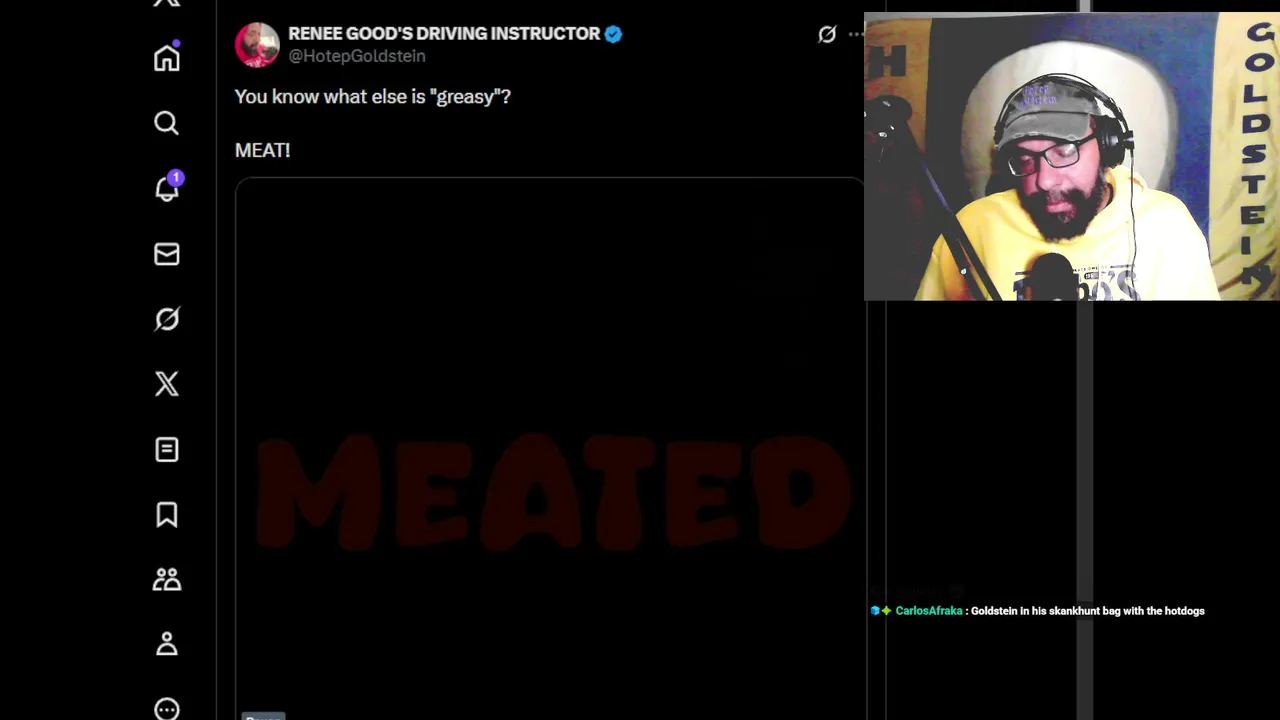Open the post's three-dot options menu
1280x720 pixels.
tap(855, 34)
